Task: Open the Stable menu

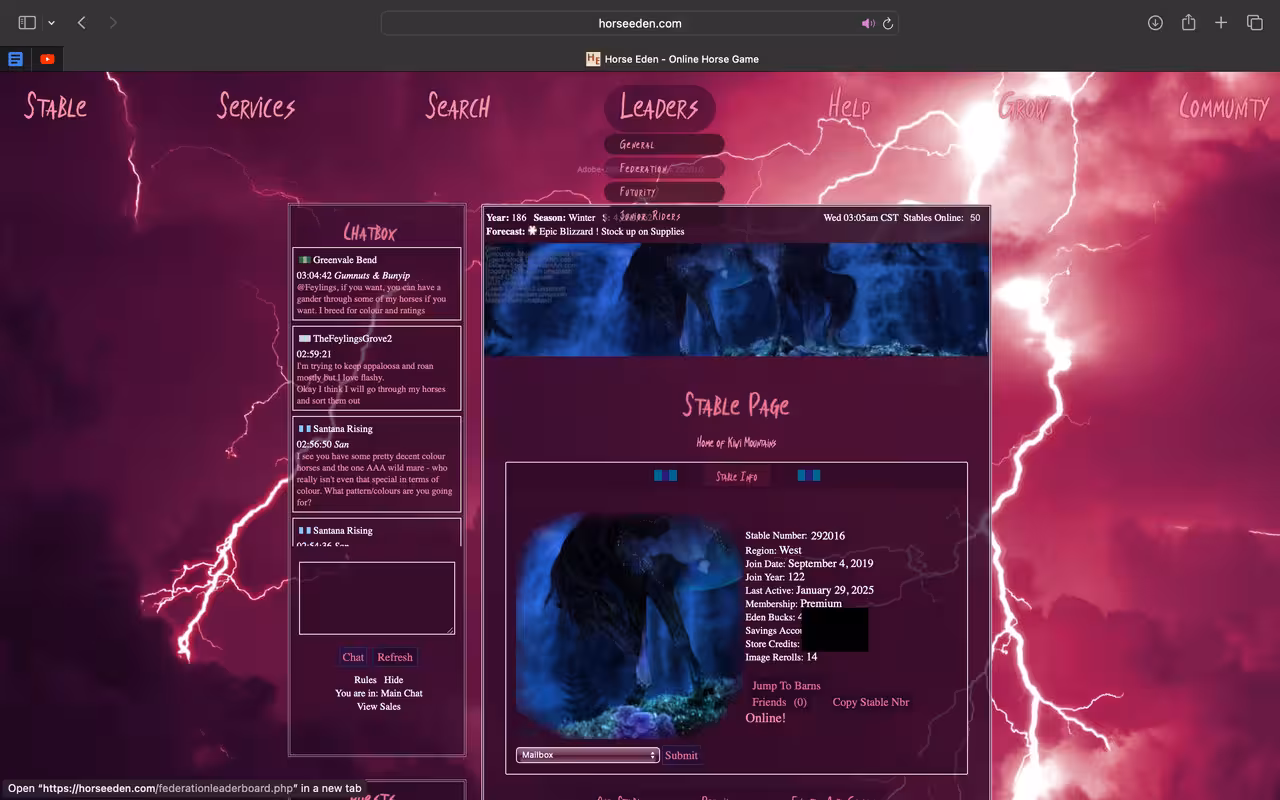Action: 56,106
